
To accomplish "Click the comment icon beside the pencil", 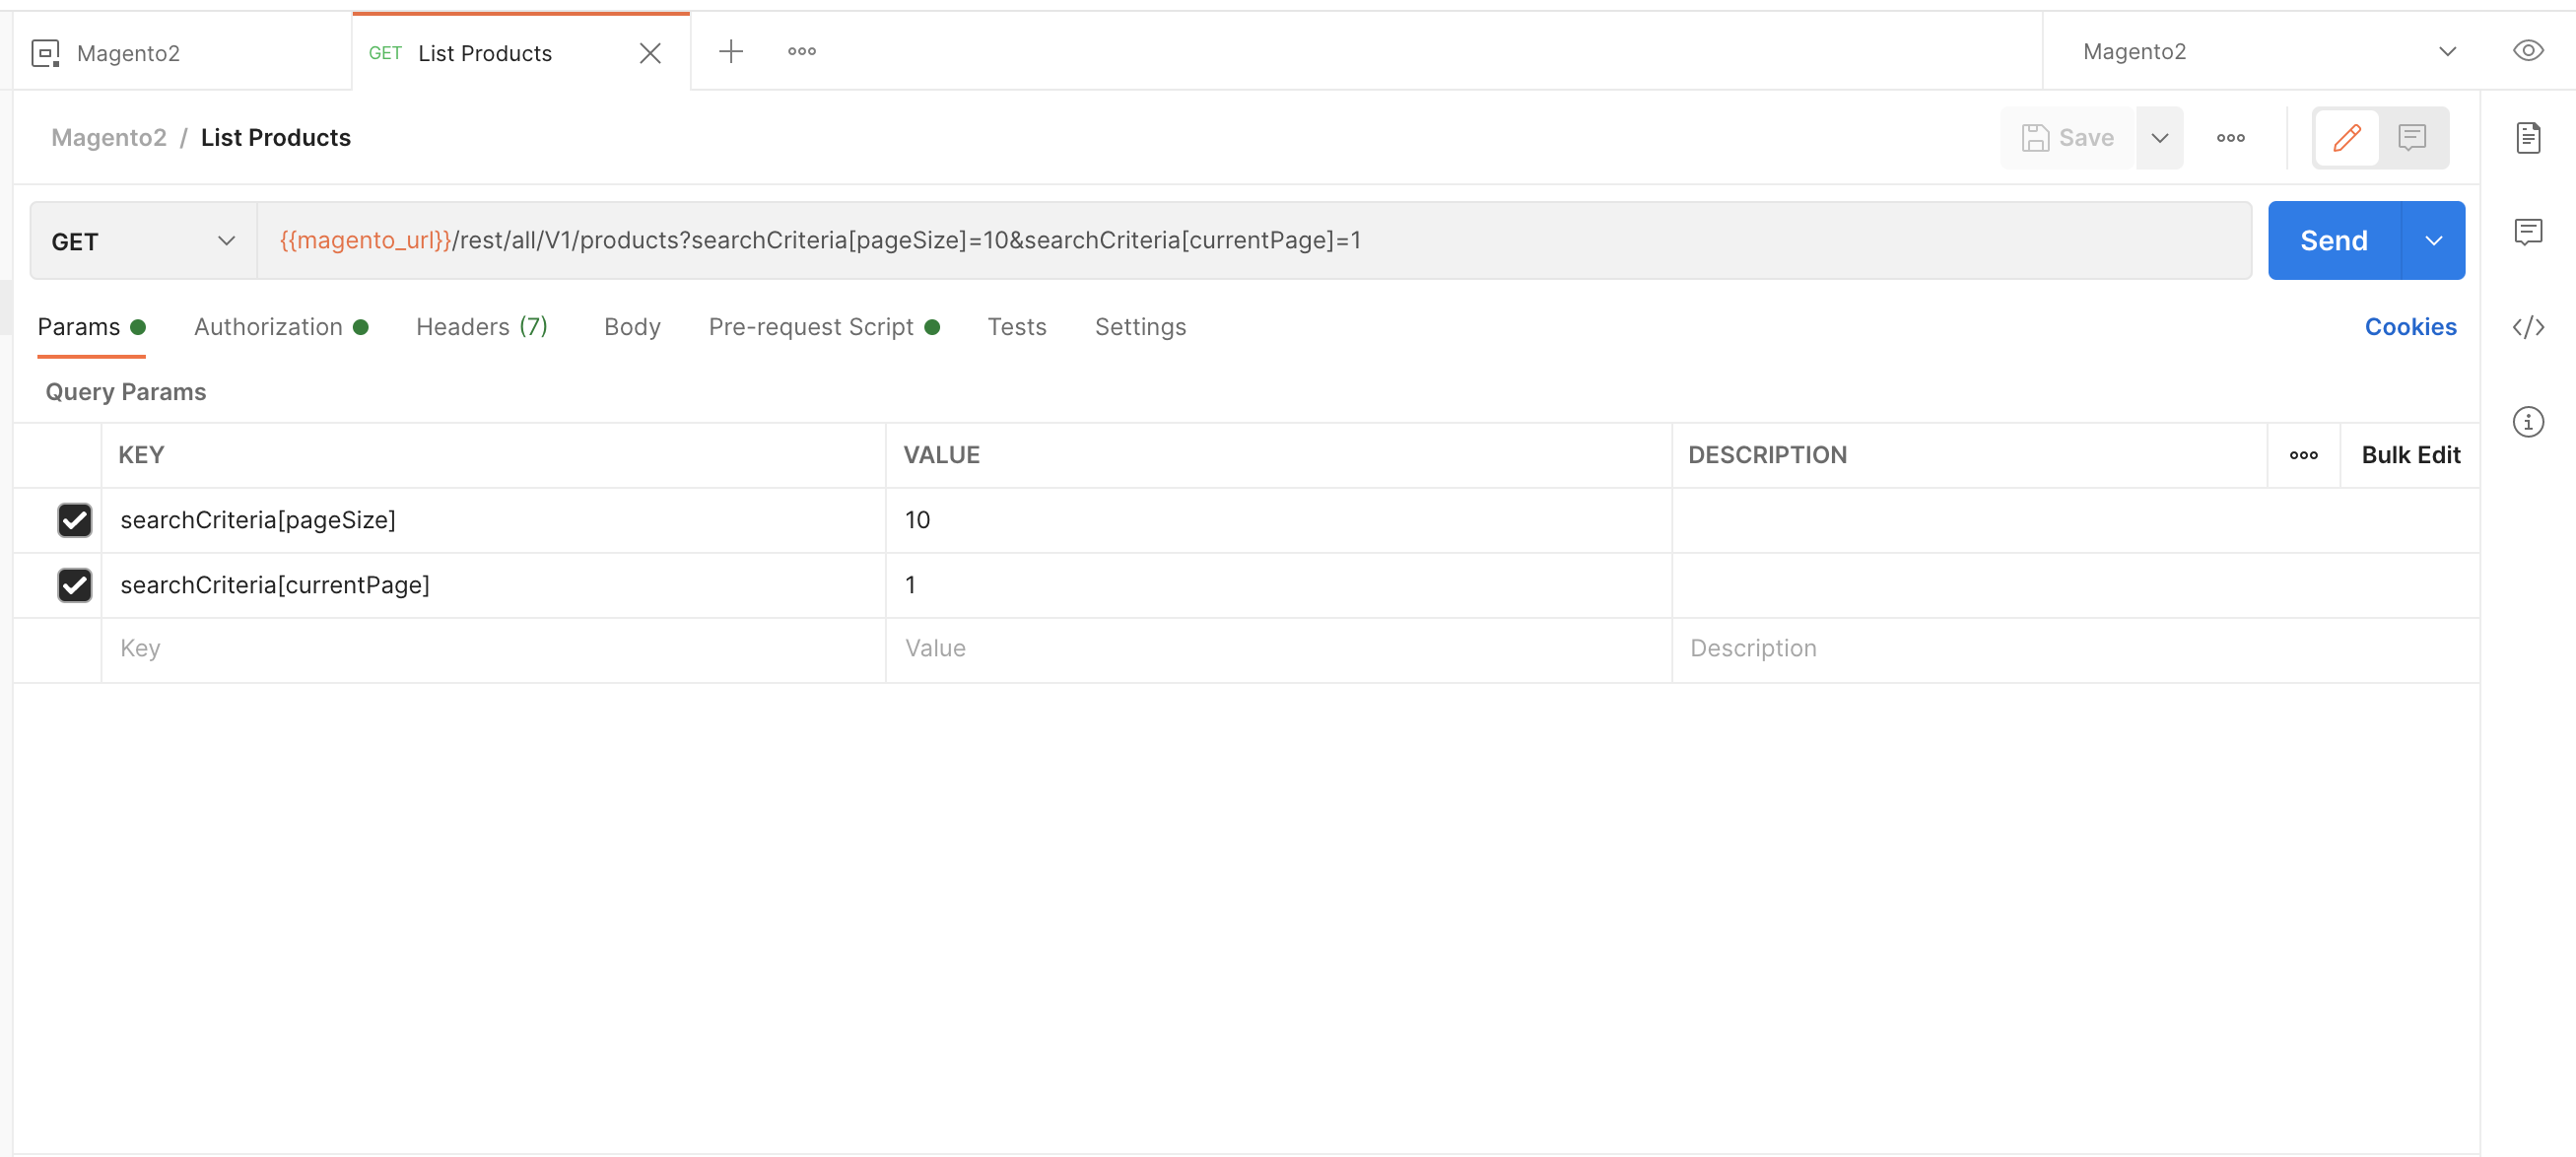I will coord(2414,137).
